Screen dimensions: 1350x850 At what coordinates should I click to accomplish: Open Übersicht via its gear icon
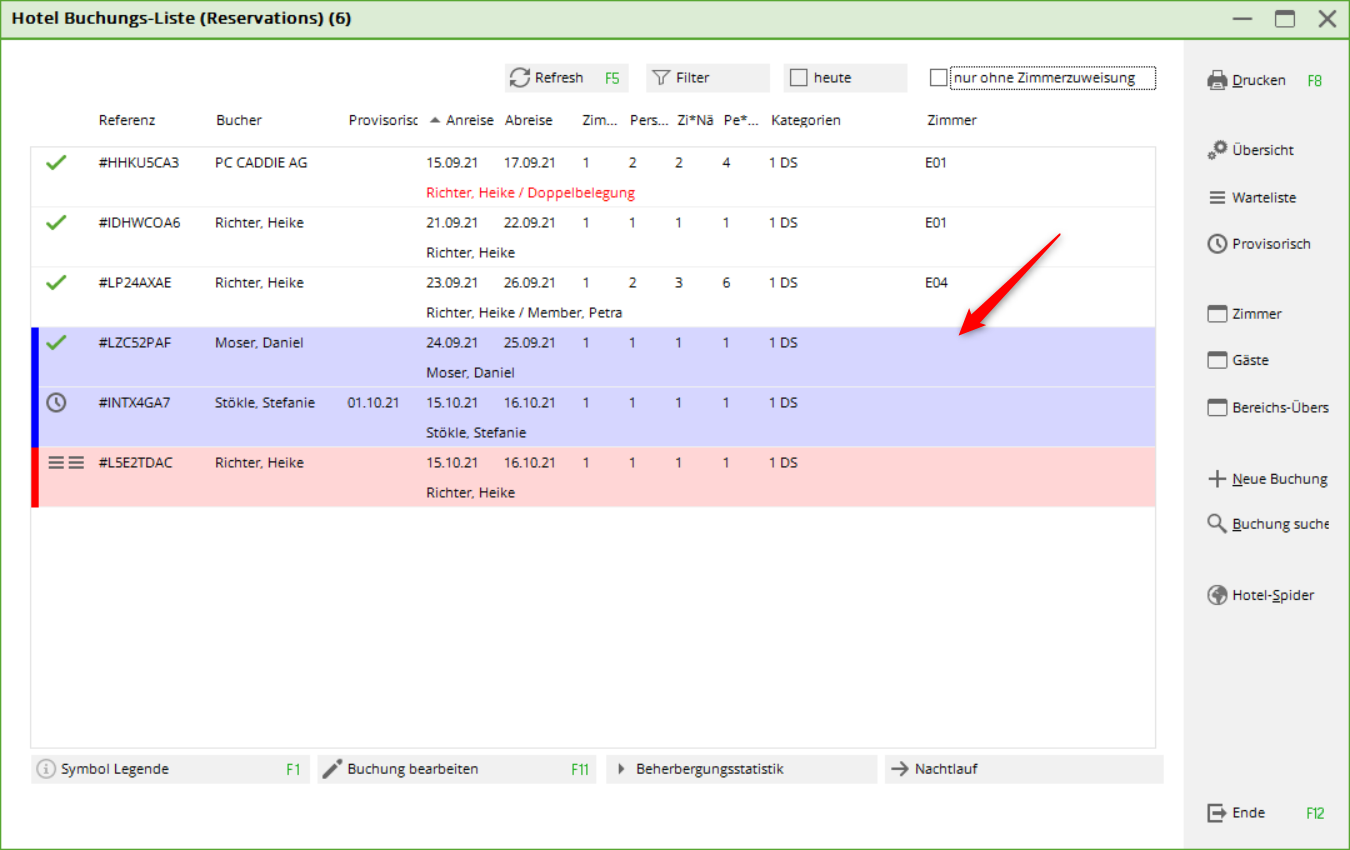coord(1217,150)
